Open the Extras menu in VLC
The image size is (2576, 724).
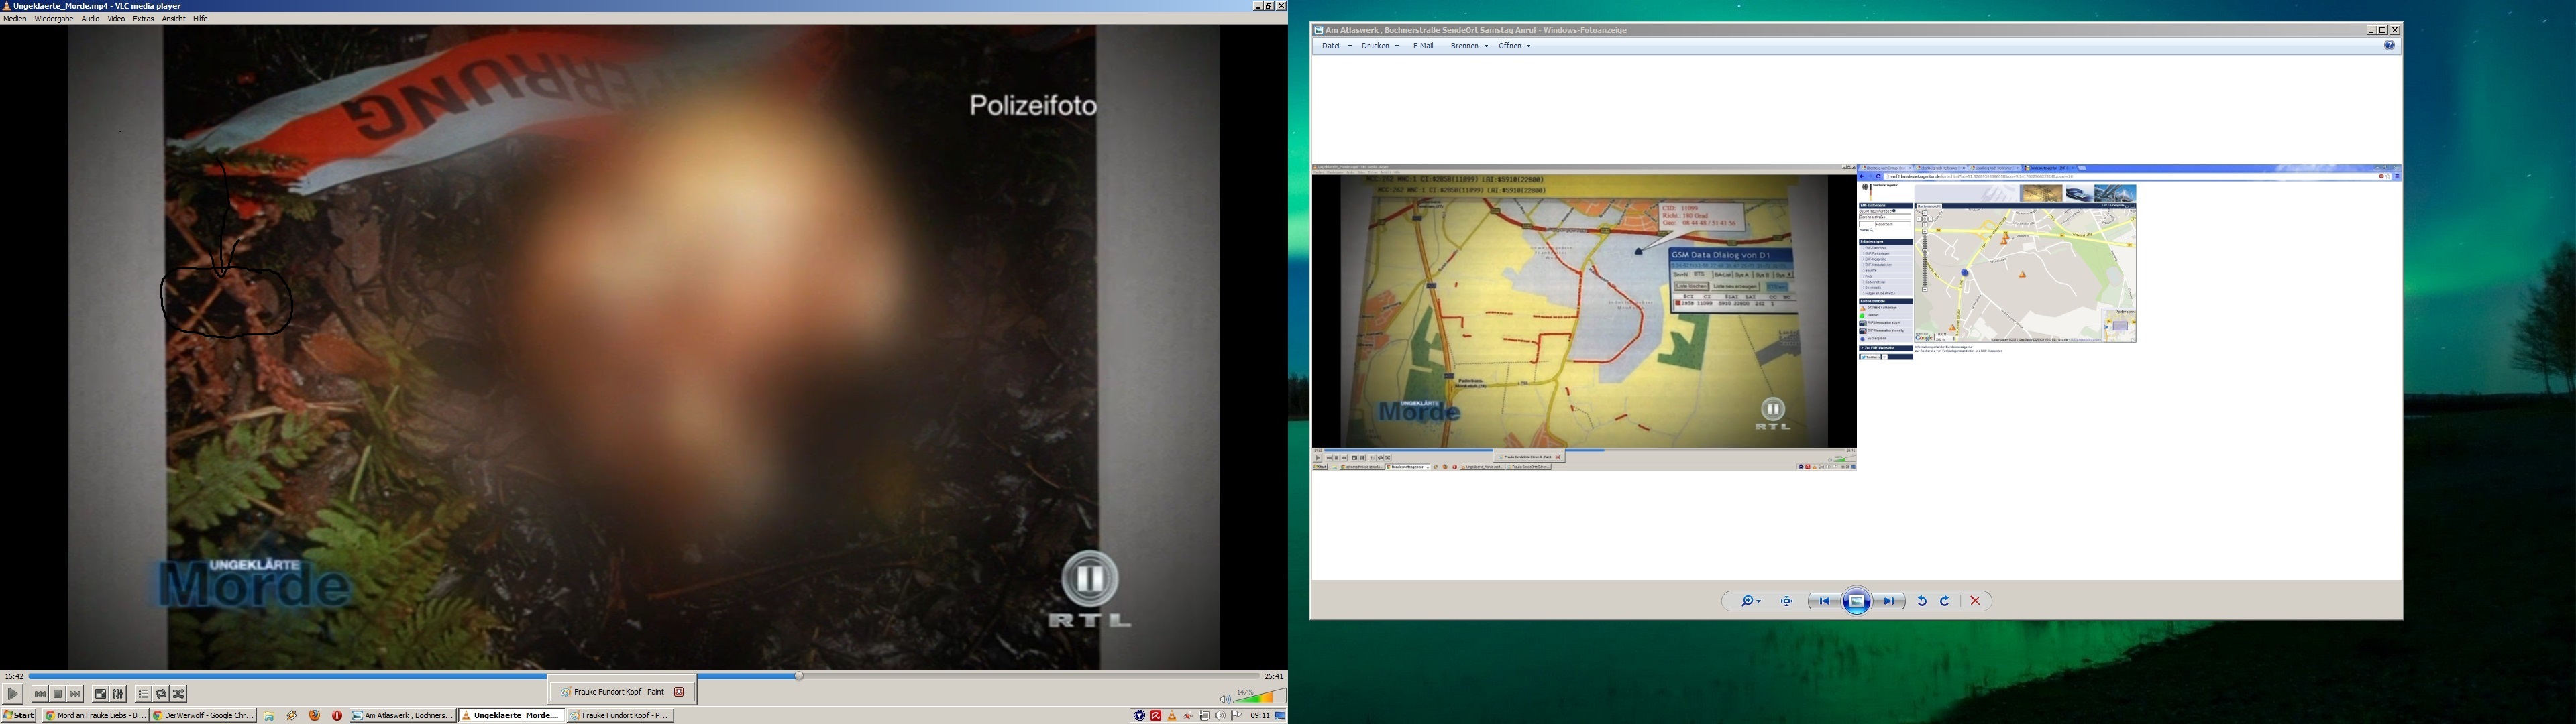click(143, 19)
